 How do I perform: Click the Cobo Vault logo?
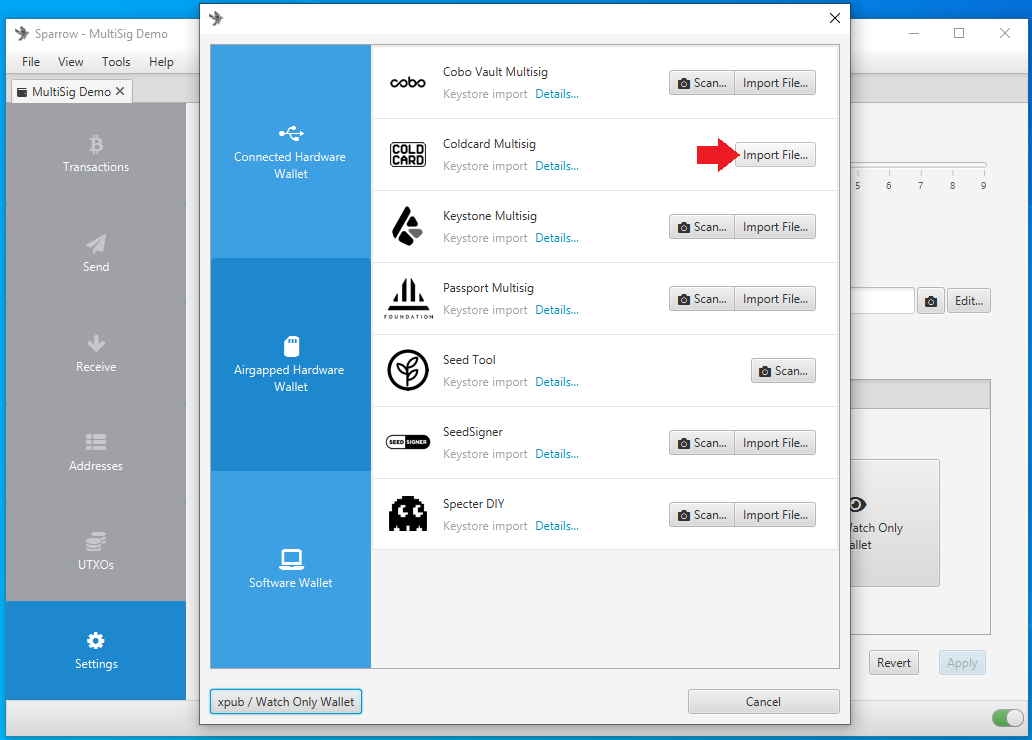[408, 83]
